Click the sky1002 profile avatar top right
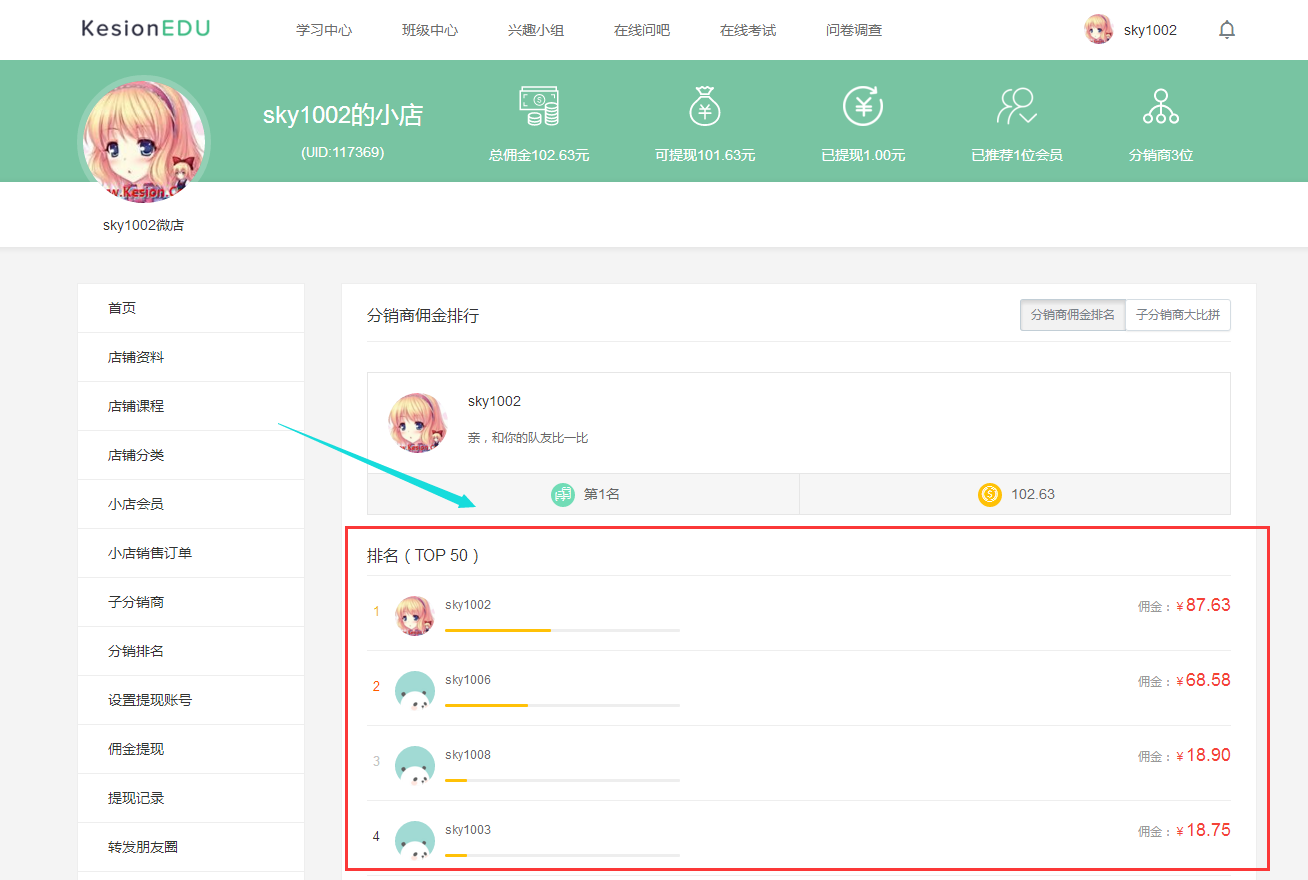The width and height of the screenshot is (1308, 880). click(x=1098, y=29)
